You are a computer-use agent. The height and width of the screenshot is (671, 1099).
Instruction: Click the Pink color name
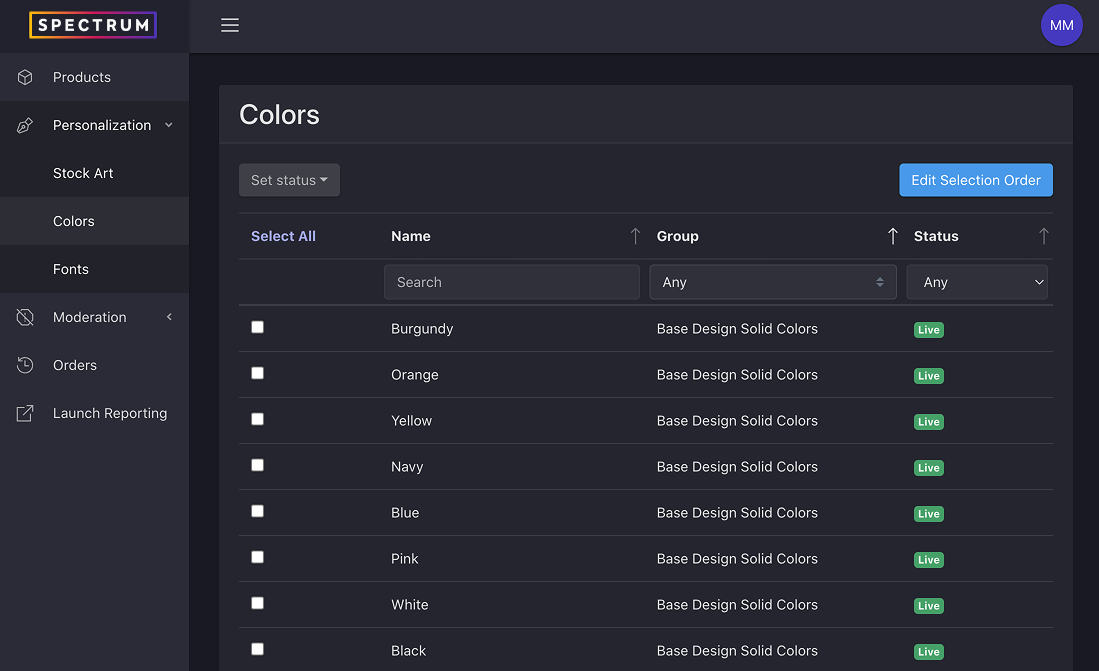click(404, 559)
